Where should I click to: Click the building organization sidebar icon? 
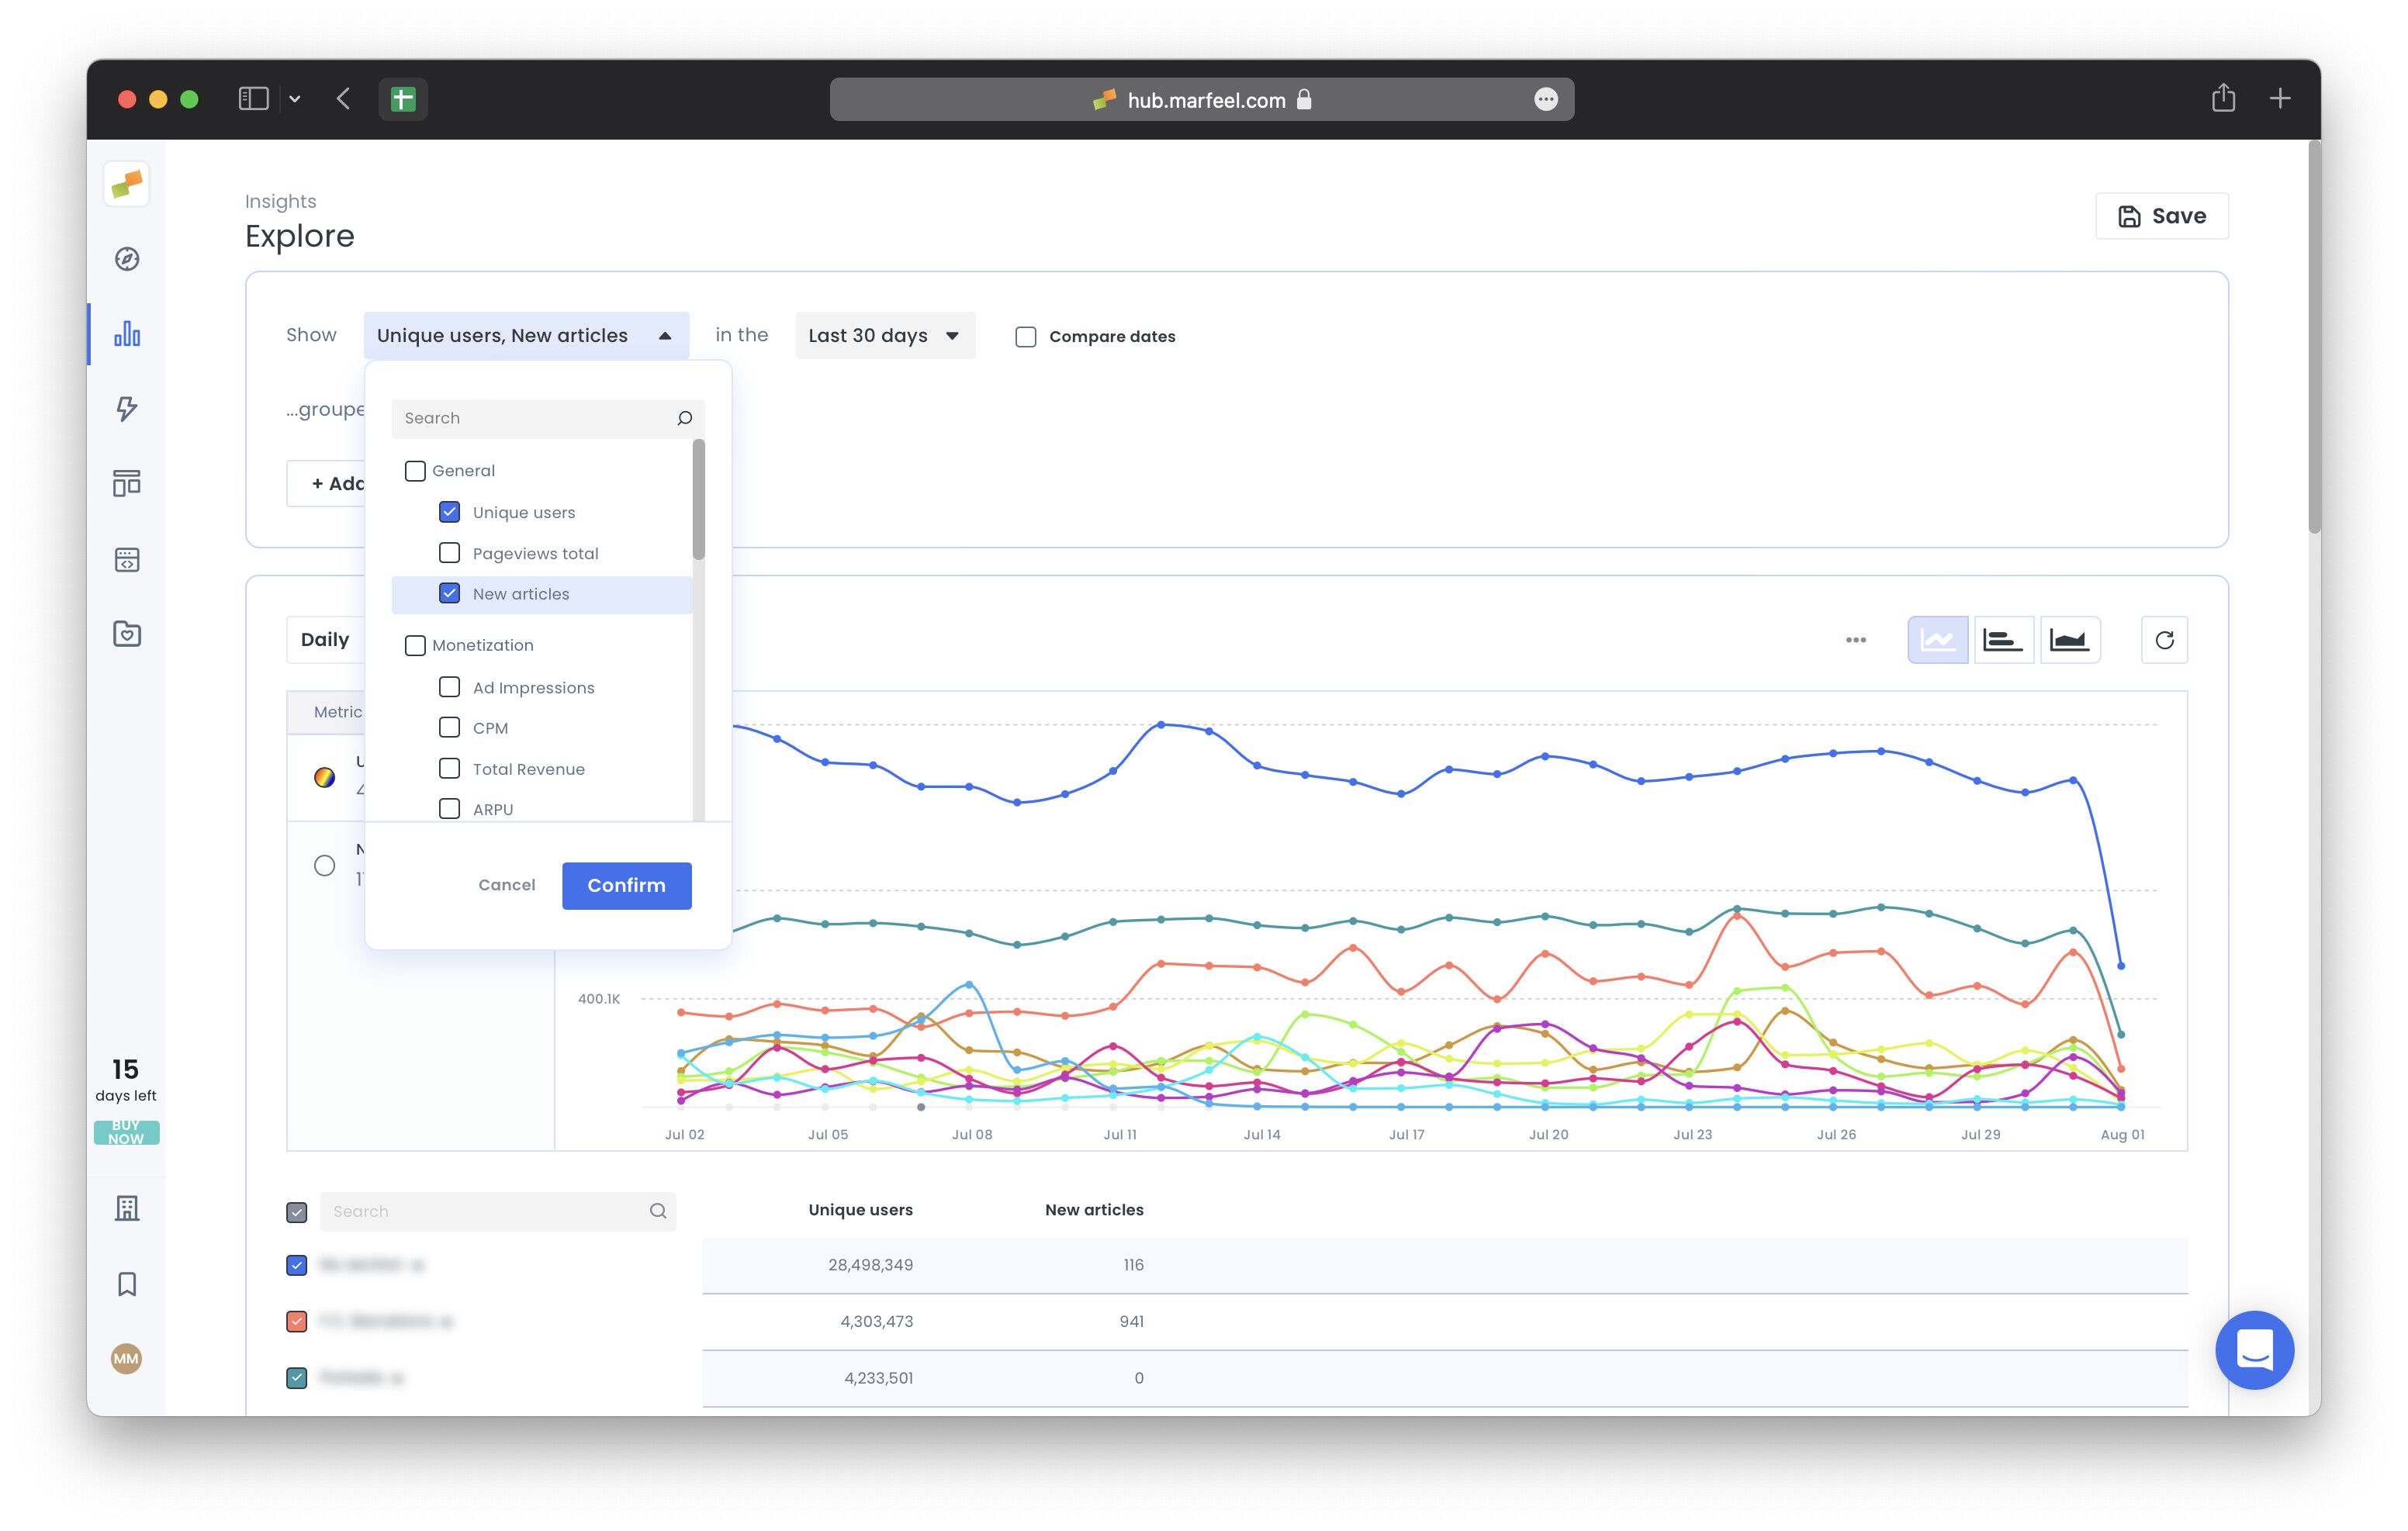pyautogui.click(x=127, y=1208)
